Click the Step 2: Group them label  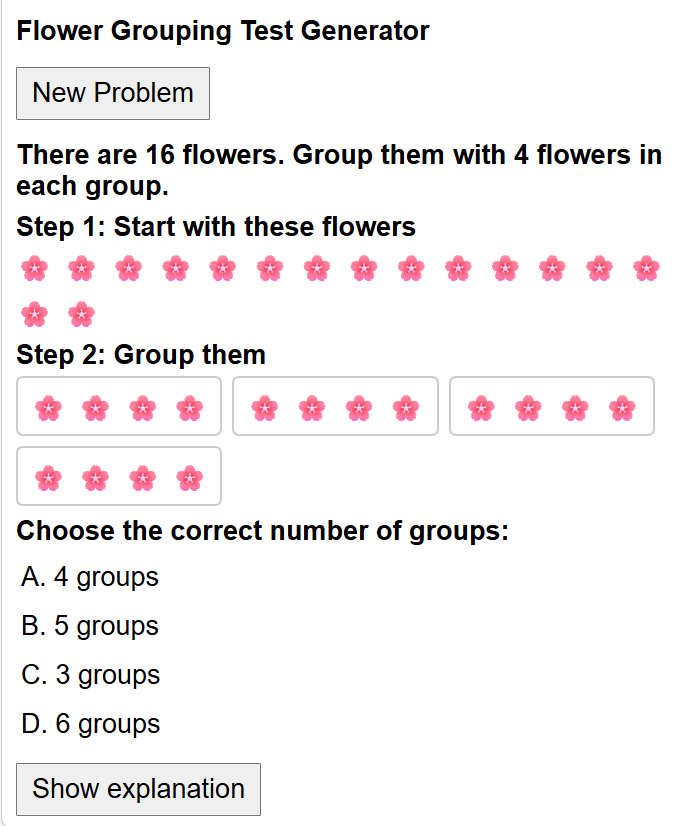click(141, 355)
